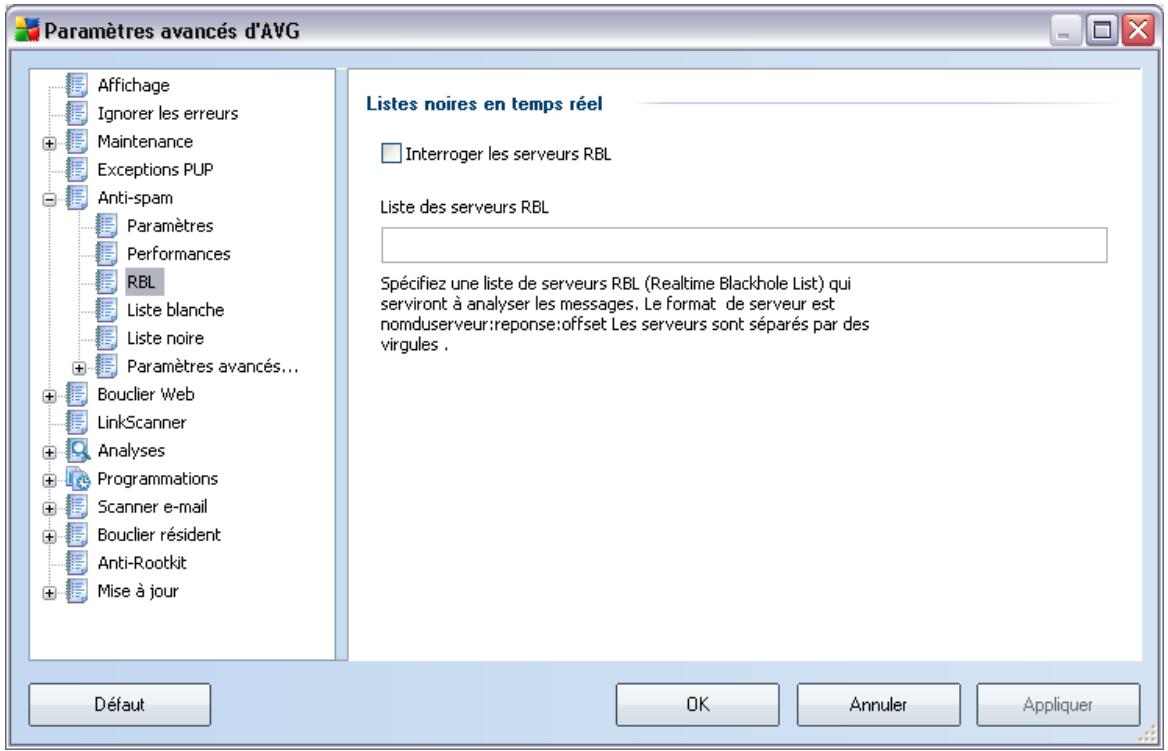Viewport: 1168px width, 751px height.
Task: Select the Scanner e-mail label
Action: click(153, 507)
